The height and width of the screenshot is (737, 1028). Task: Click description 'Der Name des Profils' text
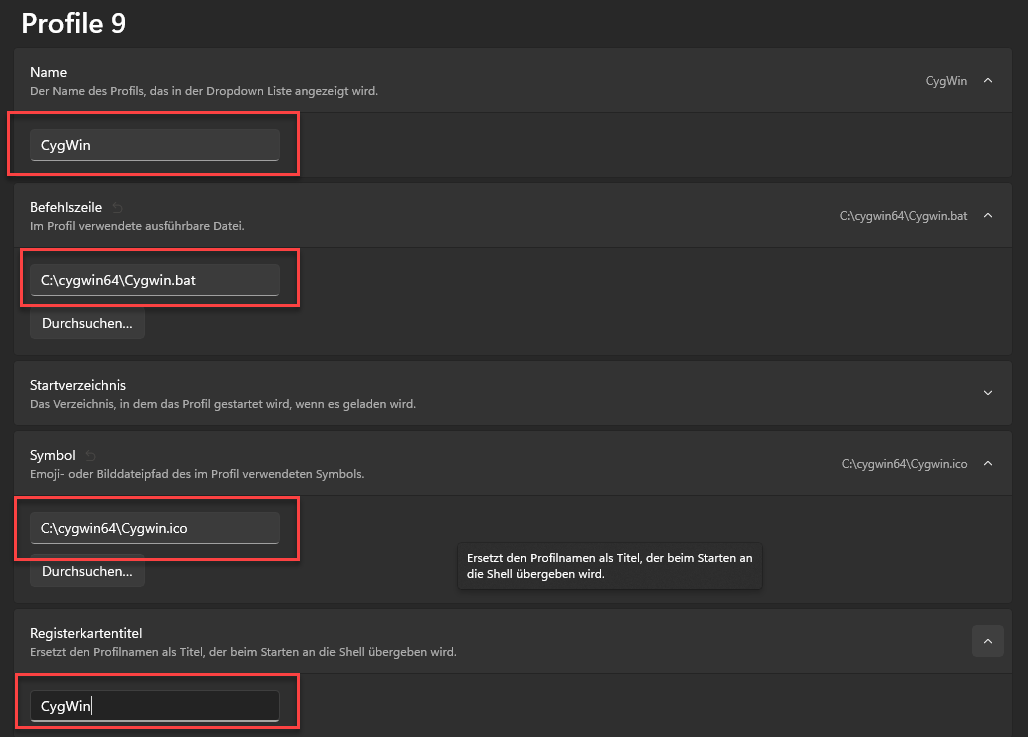204,91
